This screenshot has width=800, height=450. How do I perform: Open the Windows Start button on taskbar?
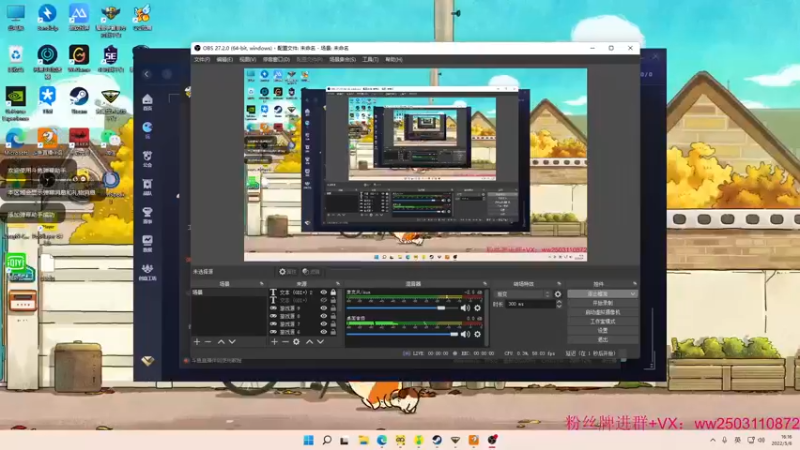tap(309, 440)
